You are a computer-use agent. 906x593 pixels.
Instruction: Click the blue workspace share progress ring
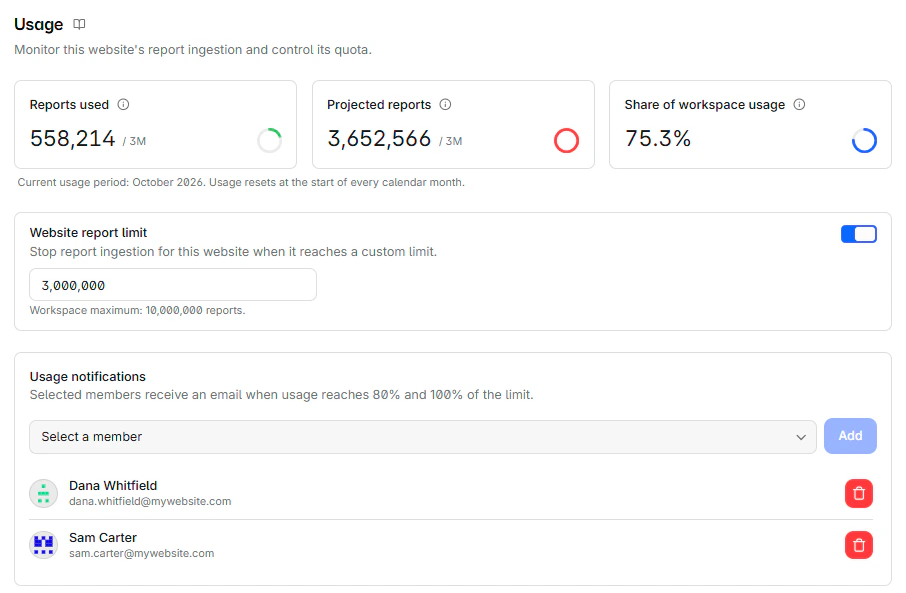[864, 140]
